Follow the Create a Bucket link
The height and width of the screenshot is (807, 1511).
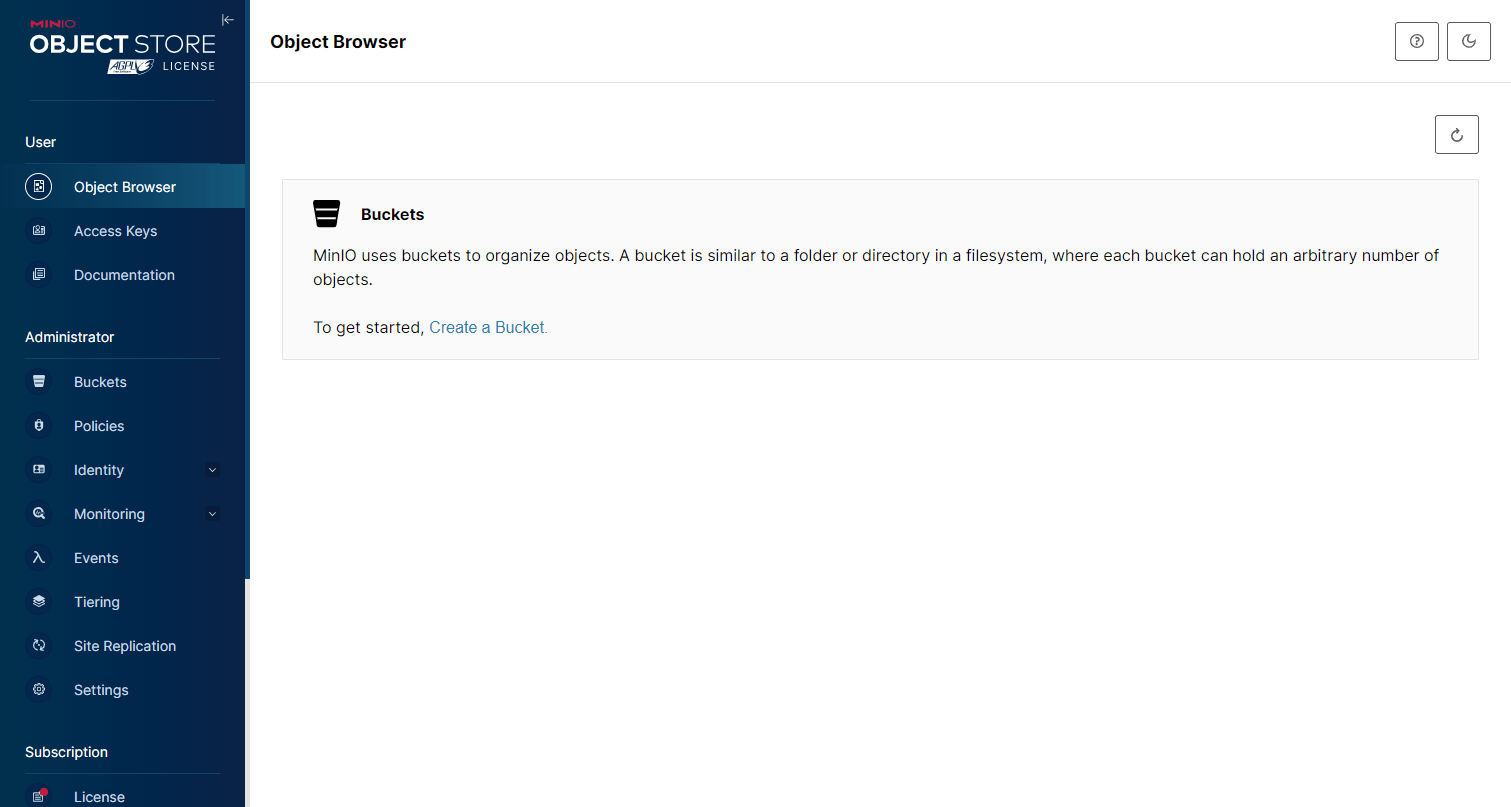488,327
